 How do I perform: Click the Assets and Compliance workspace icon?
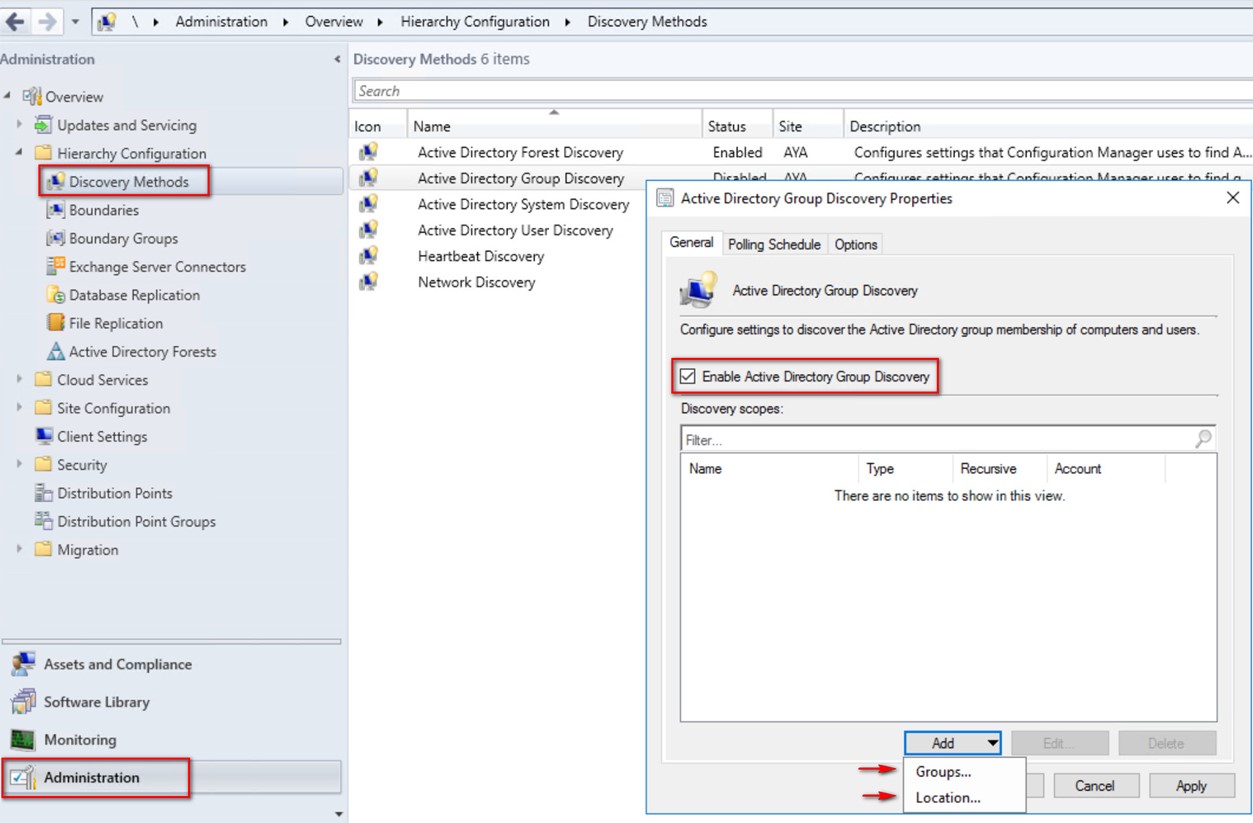pyautogui.click(x=23, y=665)
